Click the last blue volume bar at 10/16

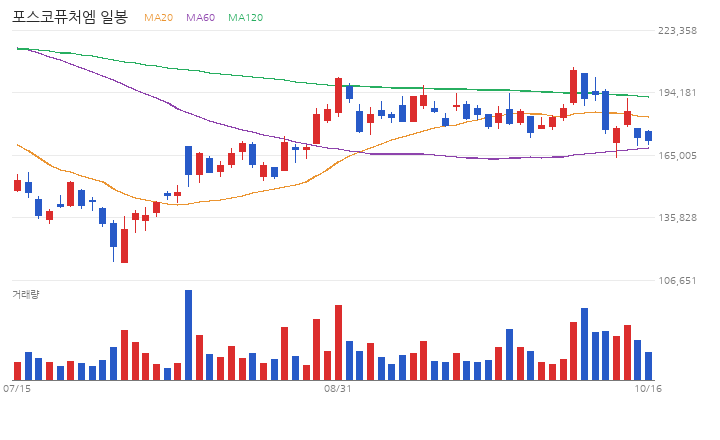coord(648,366)
